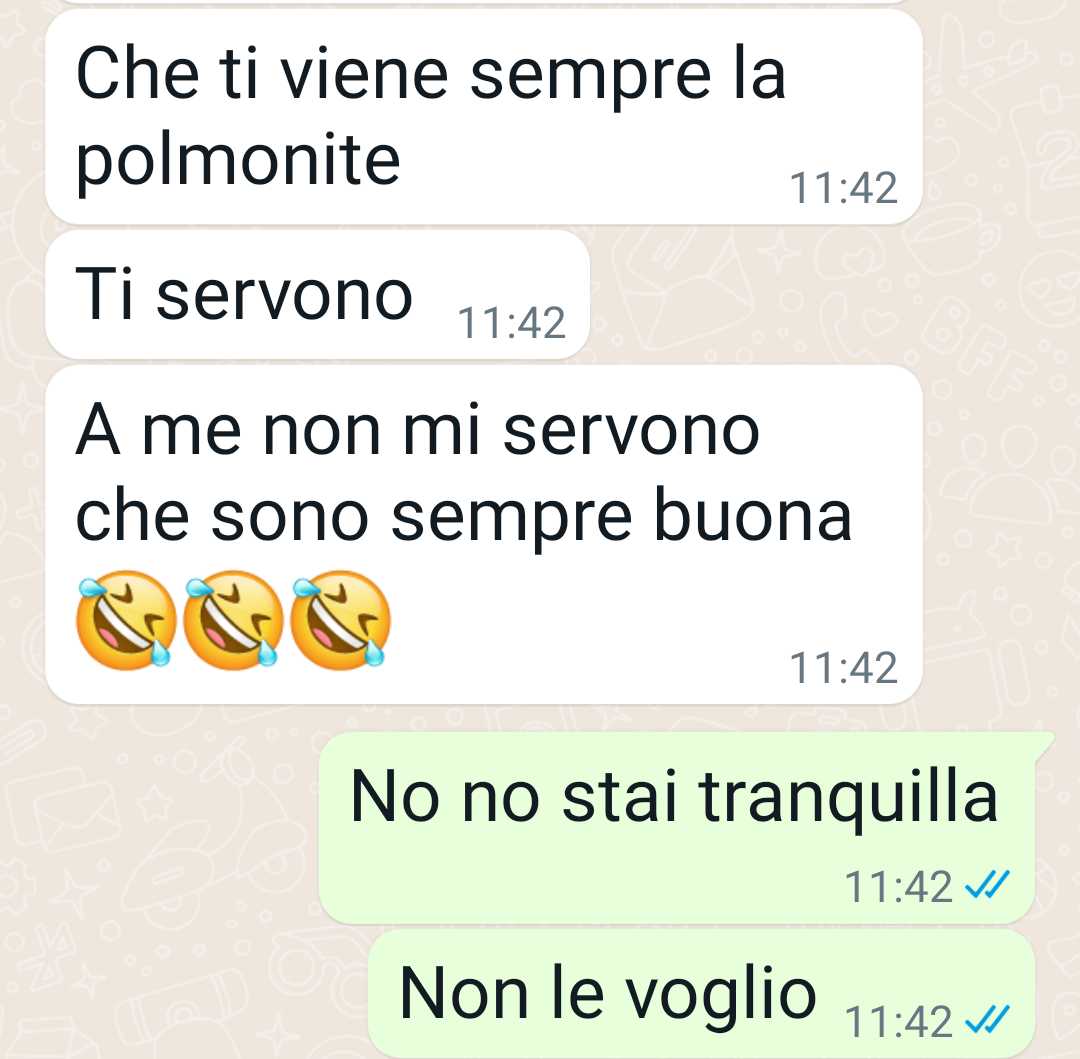Click the 'A me non mi servono' text line
This screenshot has height=1059, width=1080.
[x=417, y=431]
